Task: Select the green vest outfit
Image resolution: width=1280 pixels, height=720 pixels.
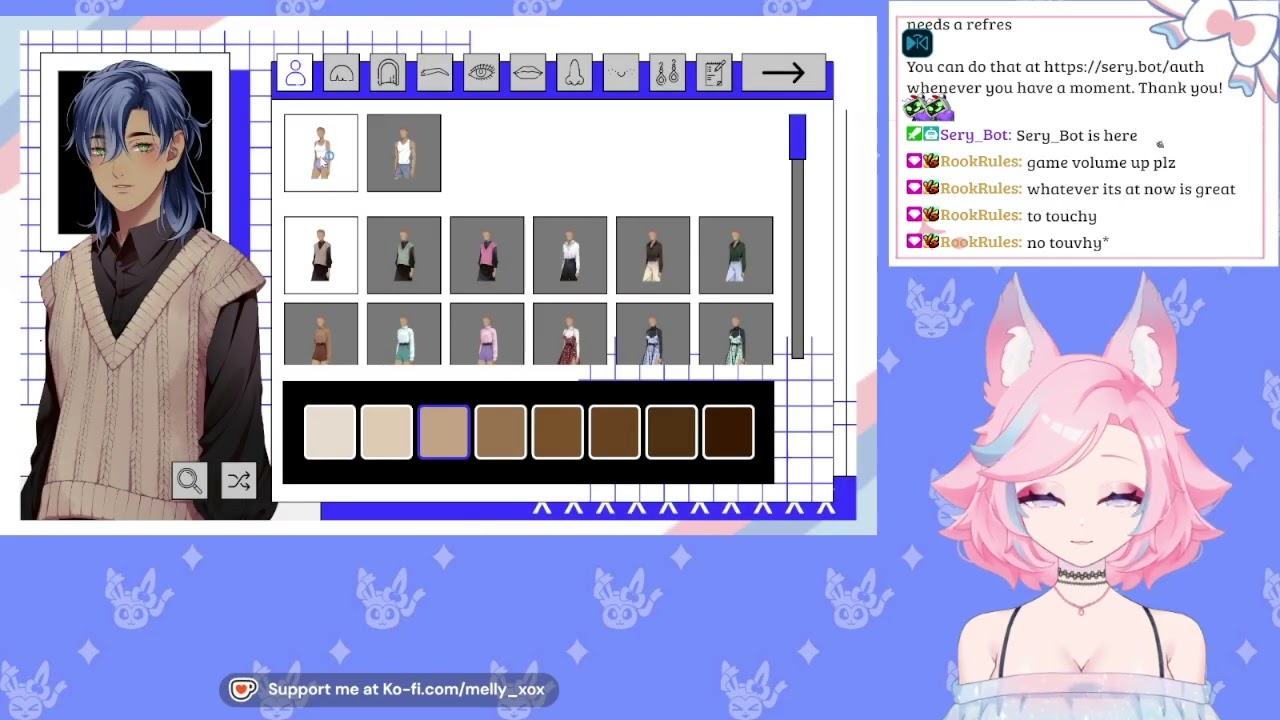Action: (x=404, y=255)
